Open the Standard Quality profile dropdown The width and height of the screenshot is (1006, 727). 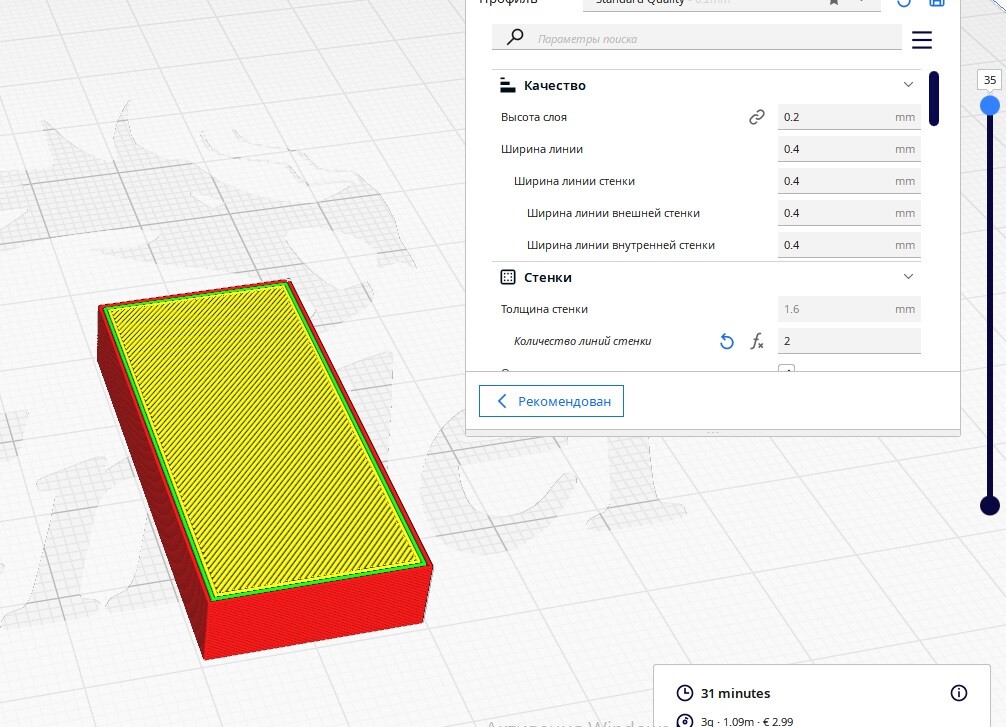730,3
